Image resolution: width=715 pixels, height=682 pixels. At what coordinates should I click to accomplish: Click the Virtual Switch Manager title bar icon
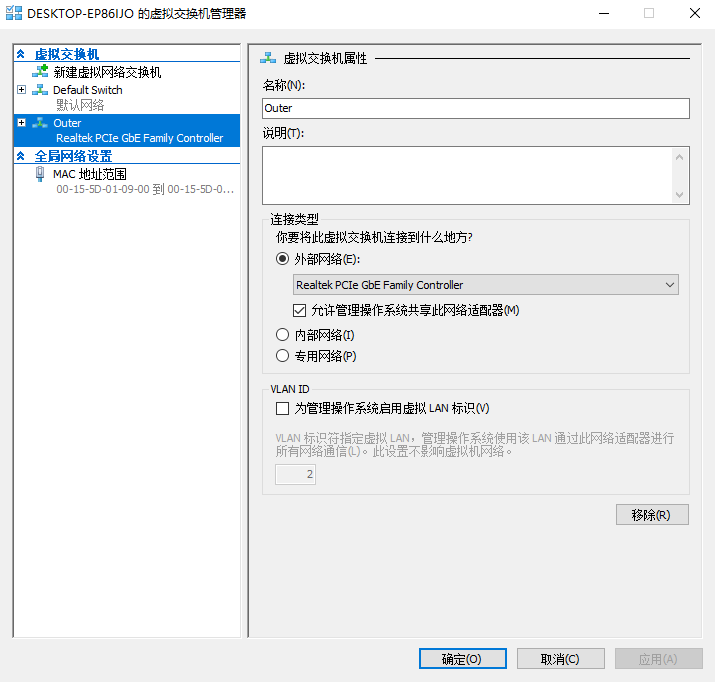[x=14, y=13]
